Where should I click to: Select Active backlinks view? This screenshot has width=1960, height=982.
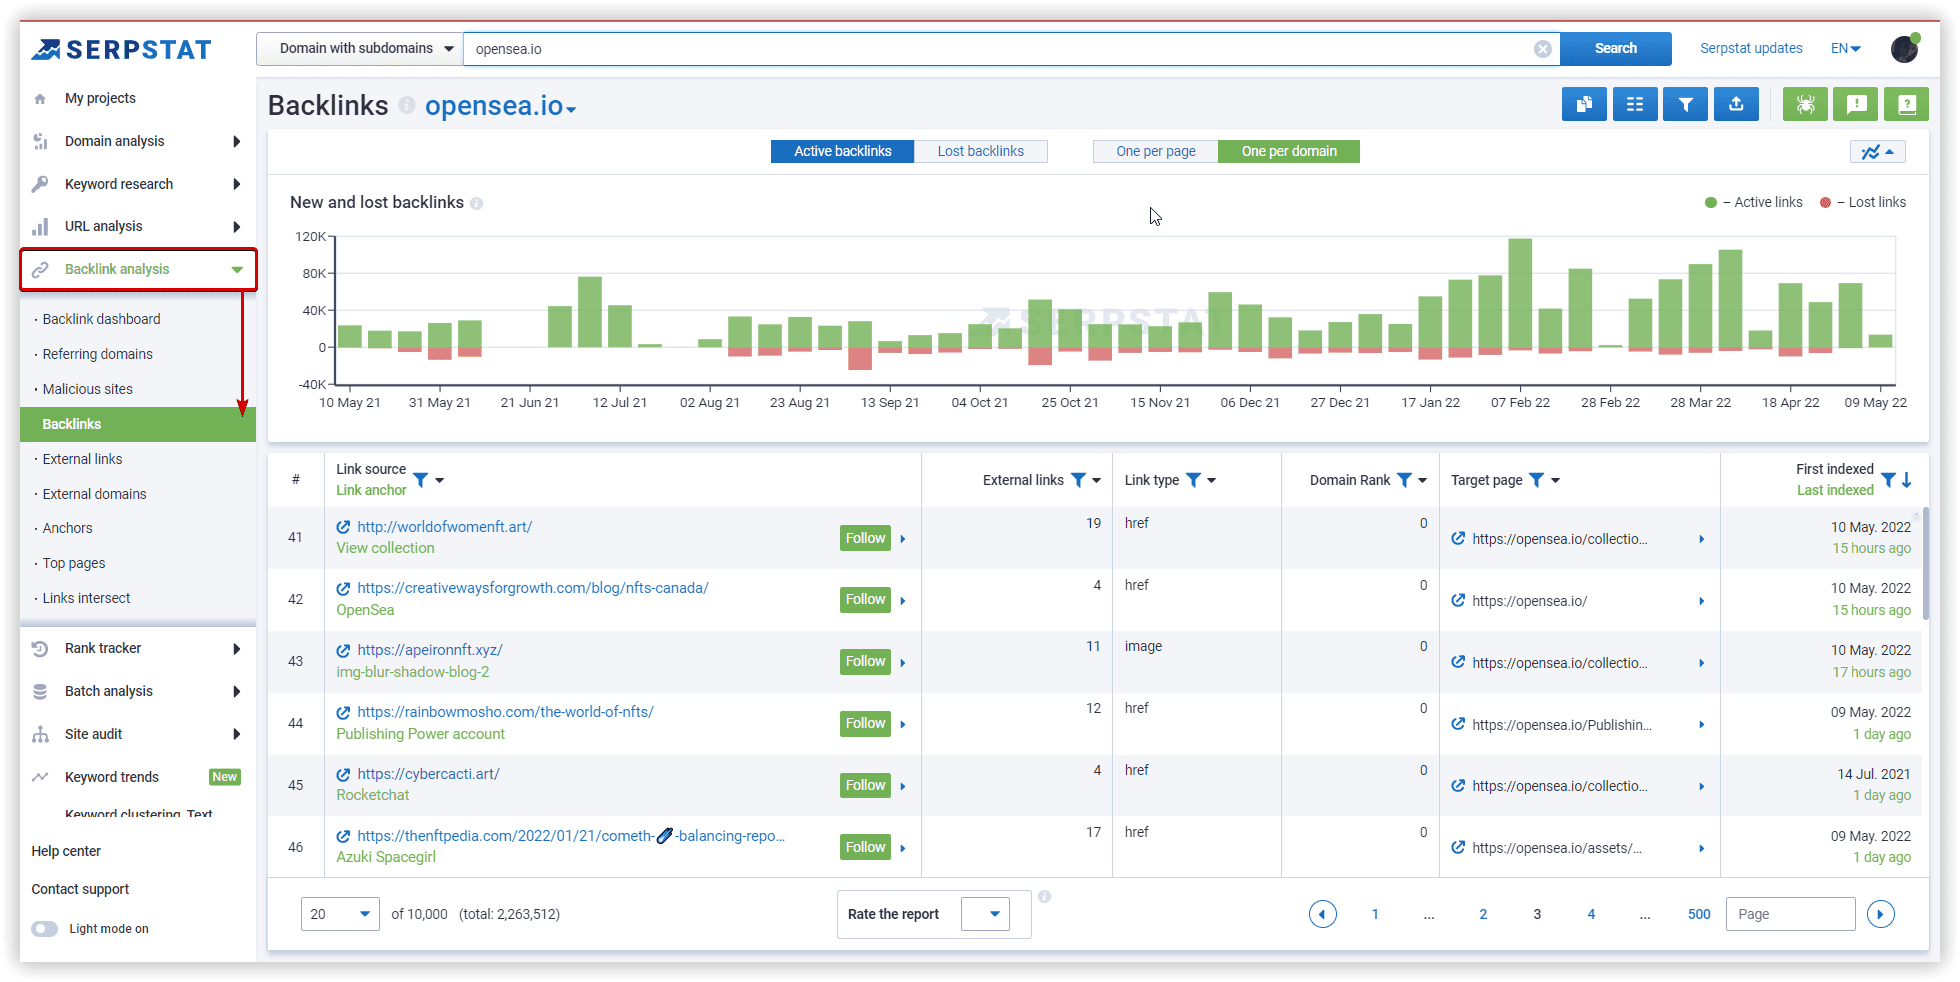pos(842,151)
